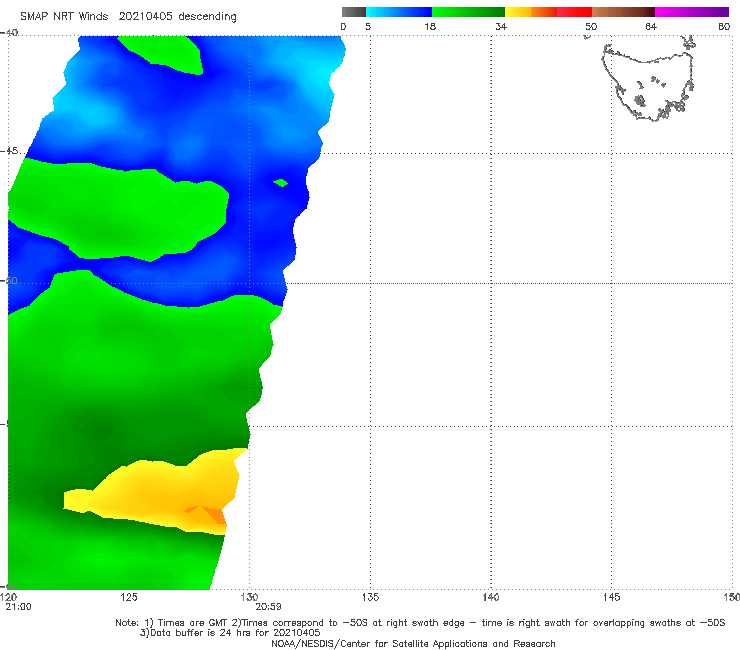Click the magenta-purple segment of the color bar

click(692, 12)
